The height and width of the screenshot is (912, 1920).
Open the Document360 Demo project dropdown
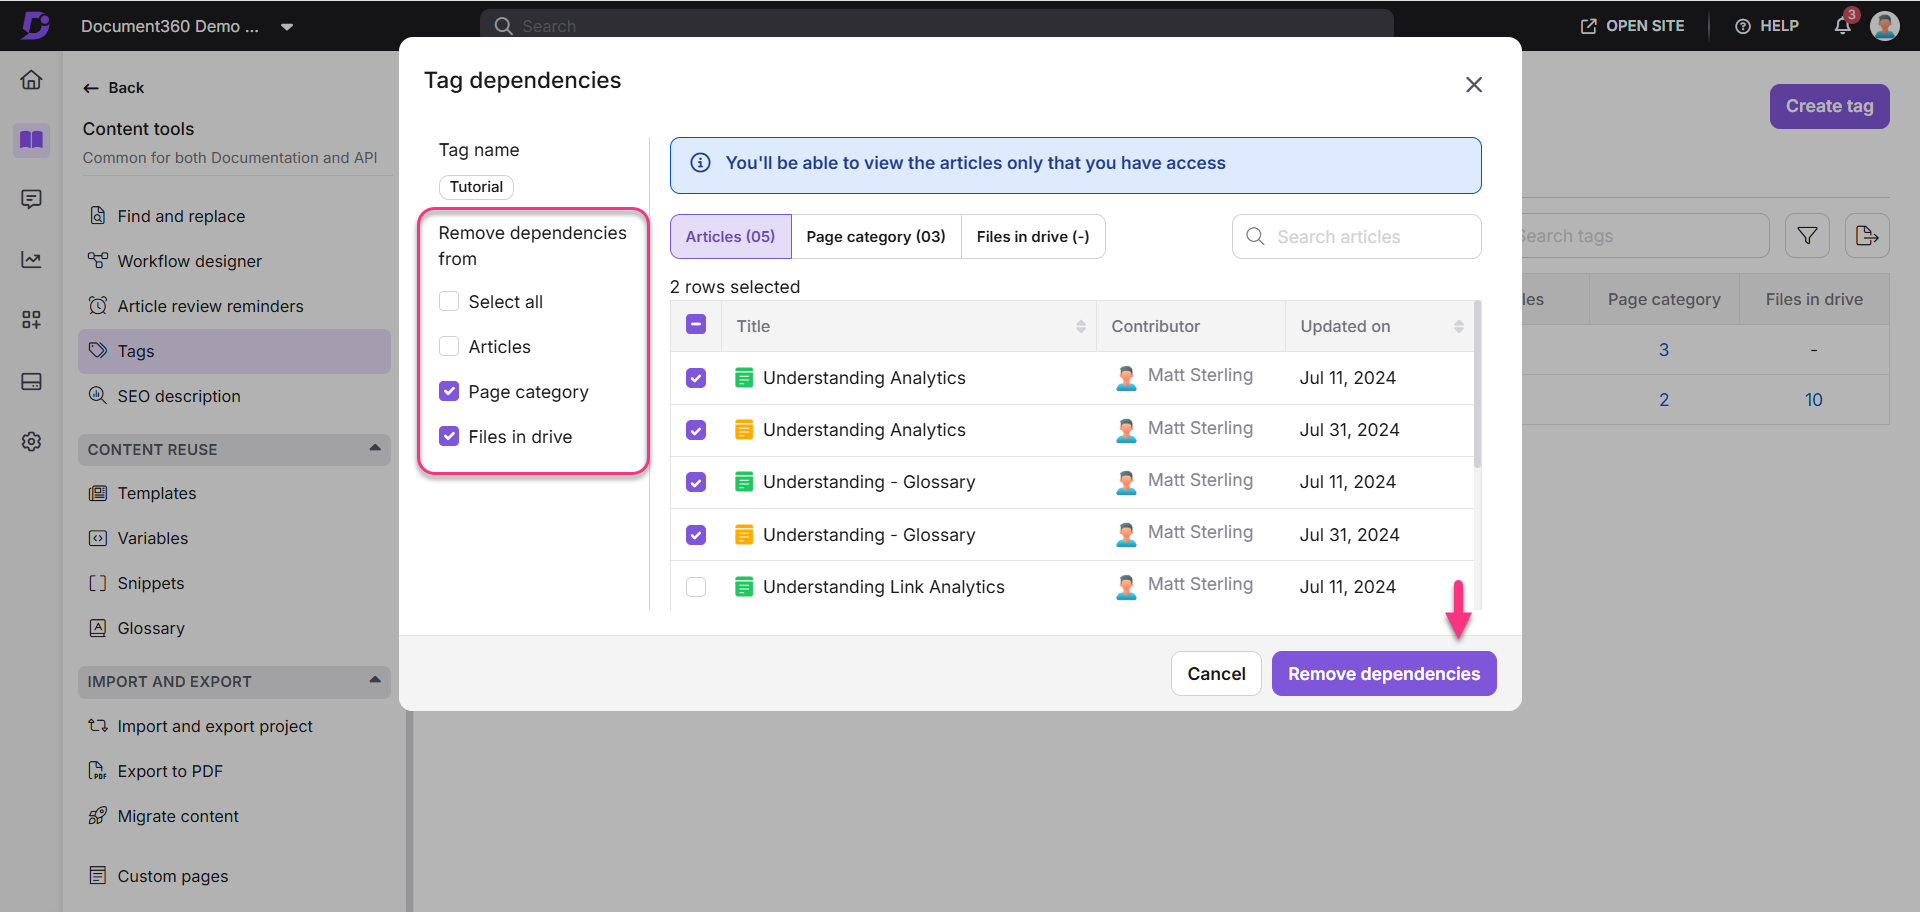point(287,27)
